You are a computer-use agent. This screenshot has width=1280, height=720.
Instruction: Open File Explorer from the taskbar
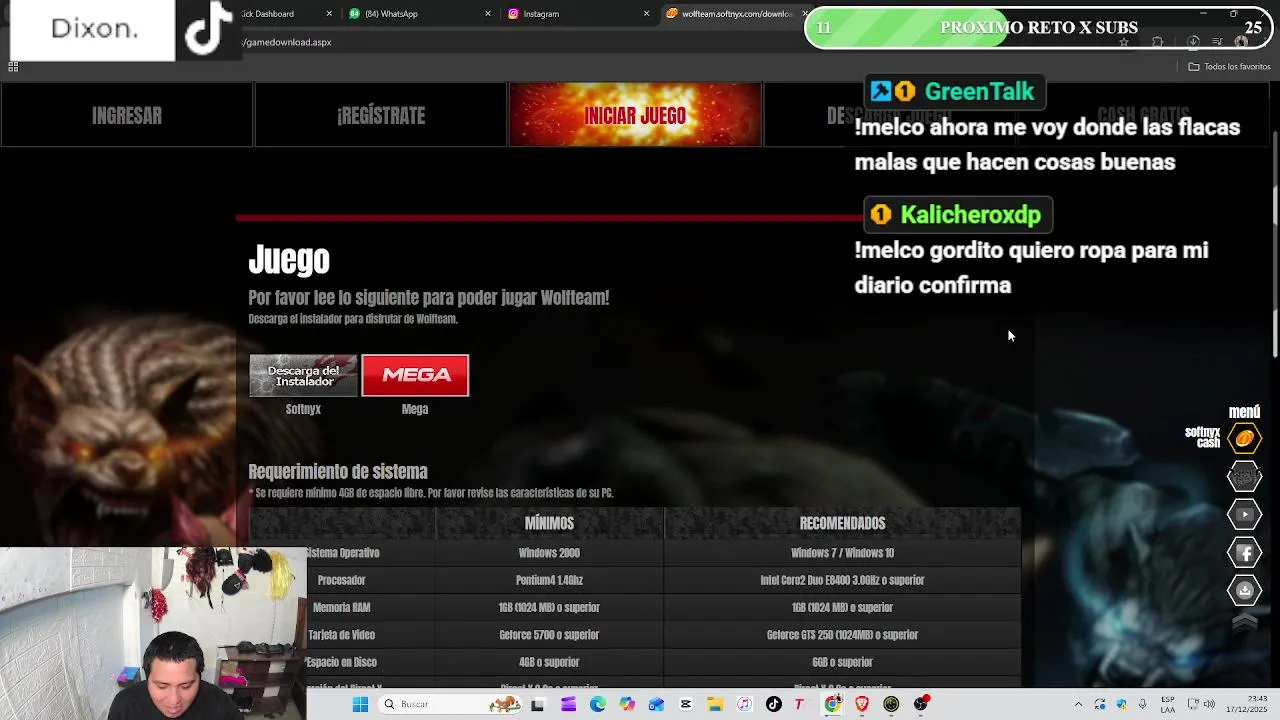click(715, 704)
